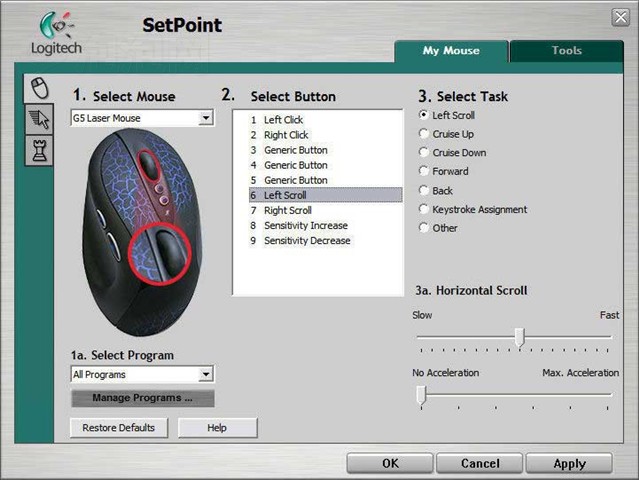Select the Cruise Up task option
The image size is (639, 480).
[423, 134]
